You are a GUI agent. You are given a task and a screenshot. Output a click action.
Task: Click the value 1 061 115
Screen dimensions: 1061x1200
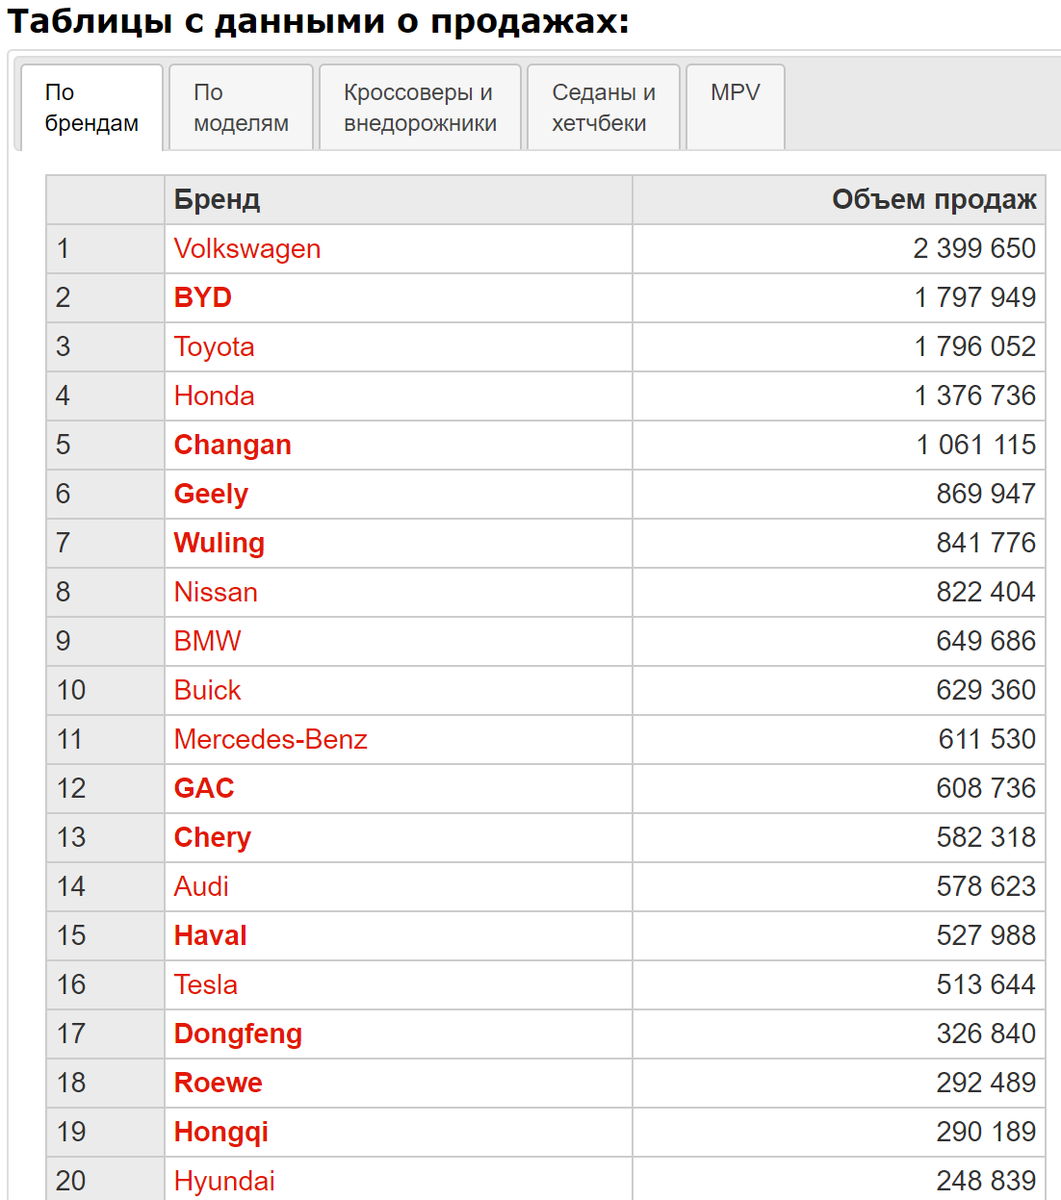(x=976, y=445)
